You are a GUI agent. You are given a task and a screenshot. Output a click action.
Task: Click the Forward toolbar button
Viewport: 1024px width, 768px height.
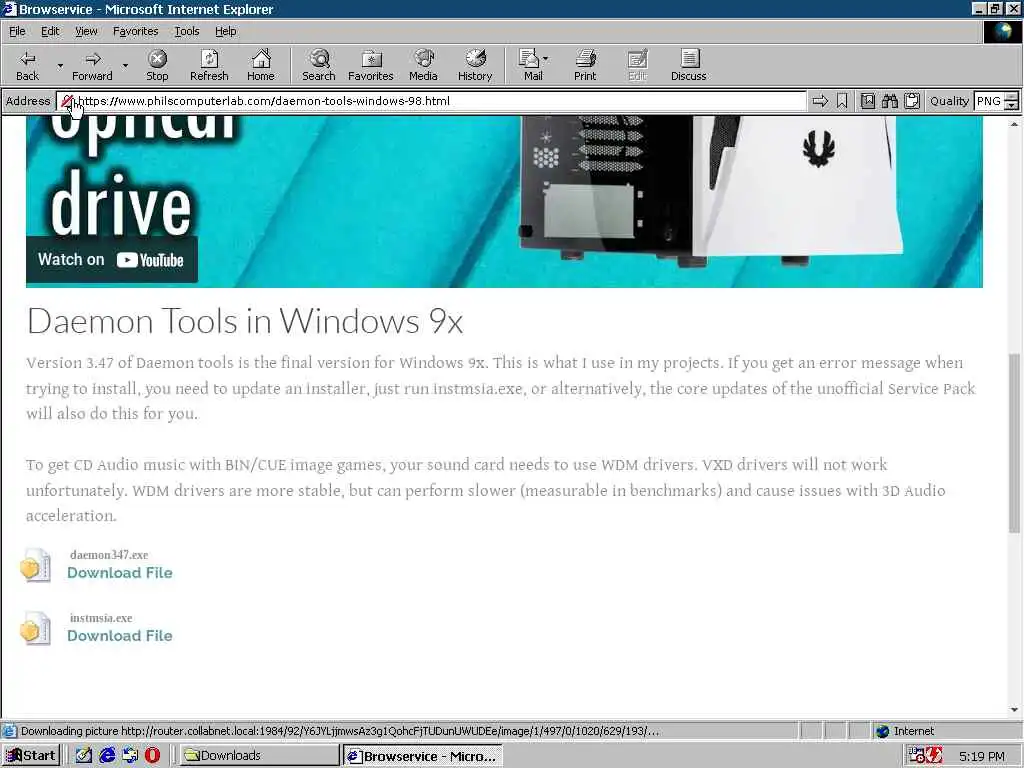pos(92,65)
